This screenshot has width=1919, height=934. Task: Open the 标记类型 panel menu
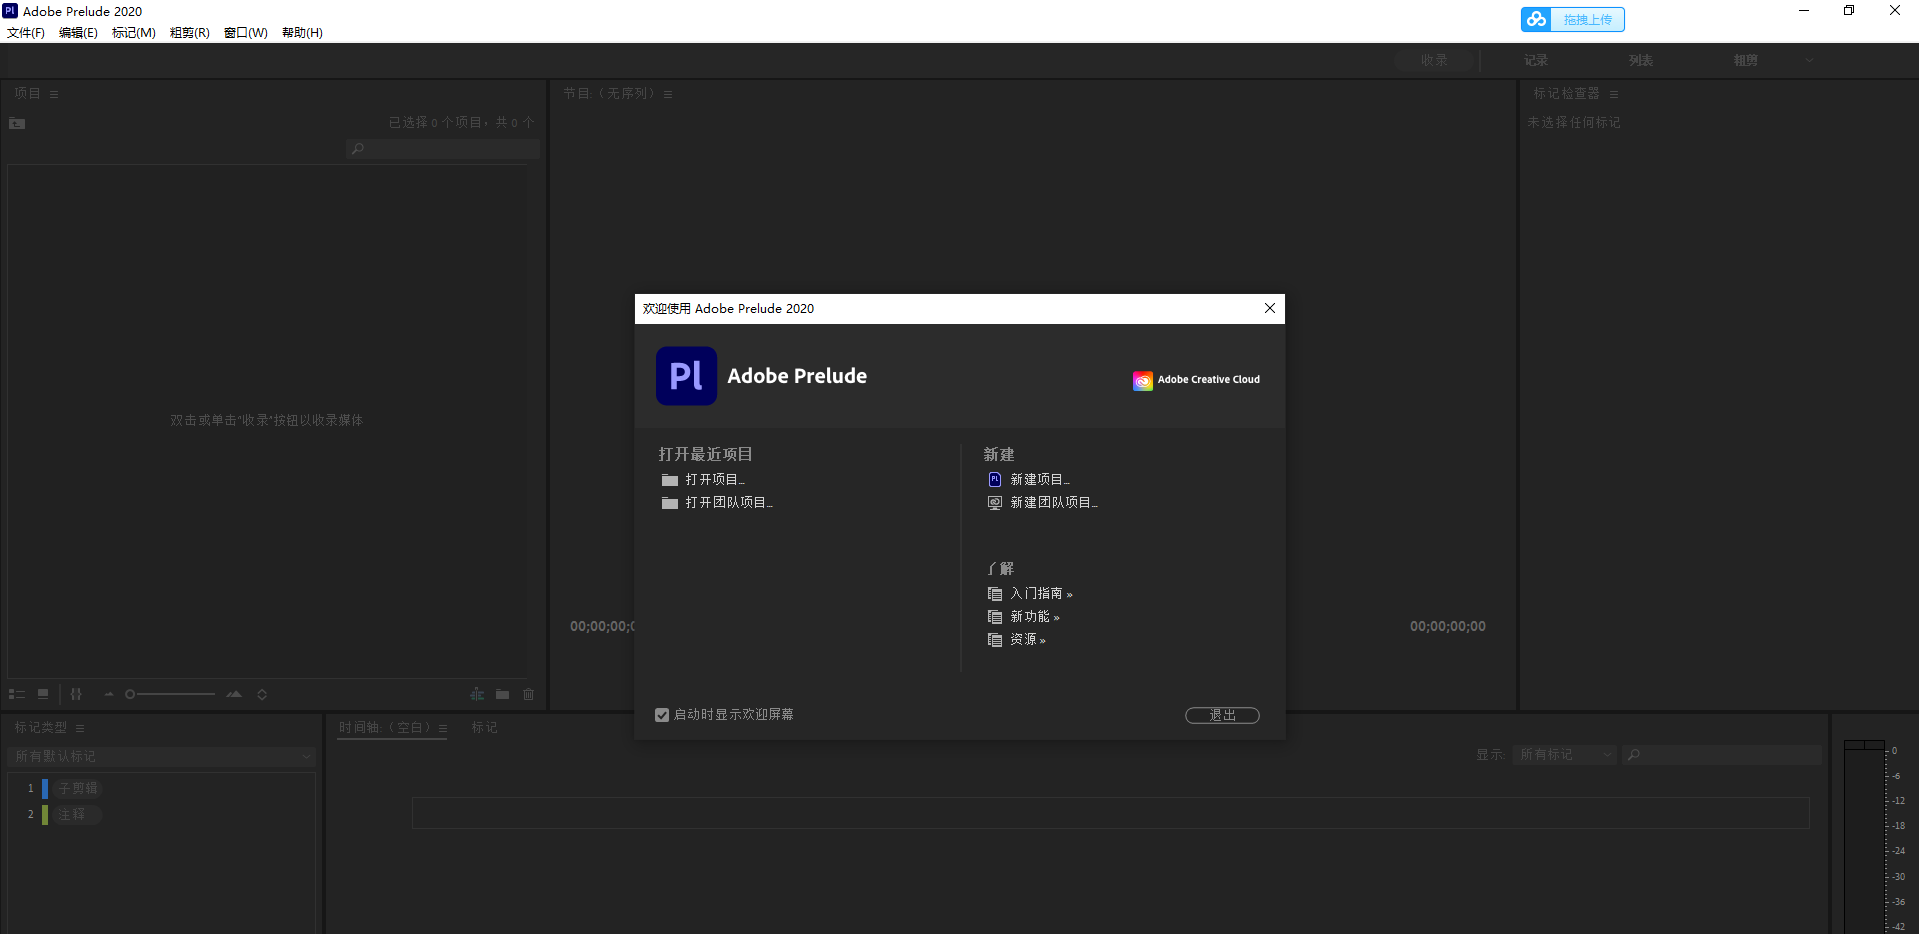click(80, 728)
